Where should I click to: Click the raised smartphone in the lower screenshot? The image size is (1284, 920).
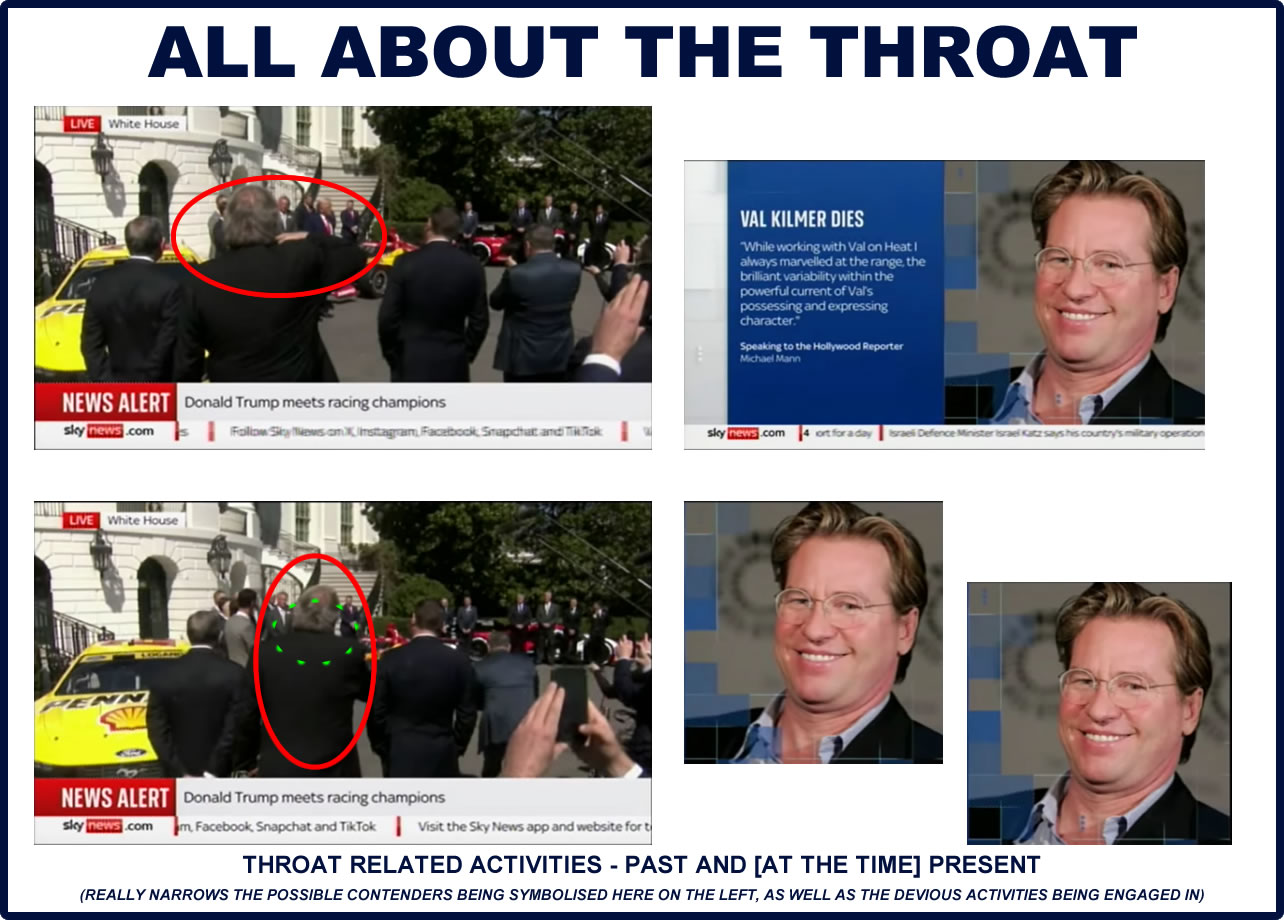(x=570, y=701)
